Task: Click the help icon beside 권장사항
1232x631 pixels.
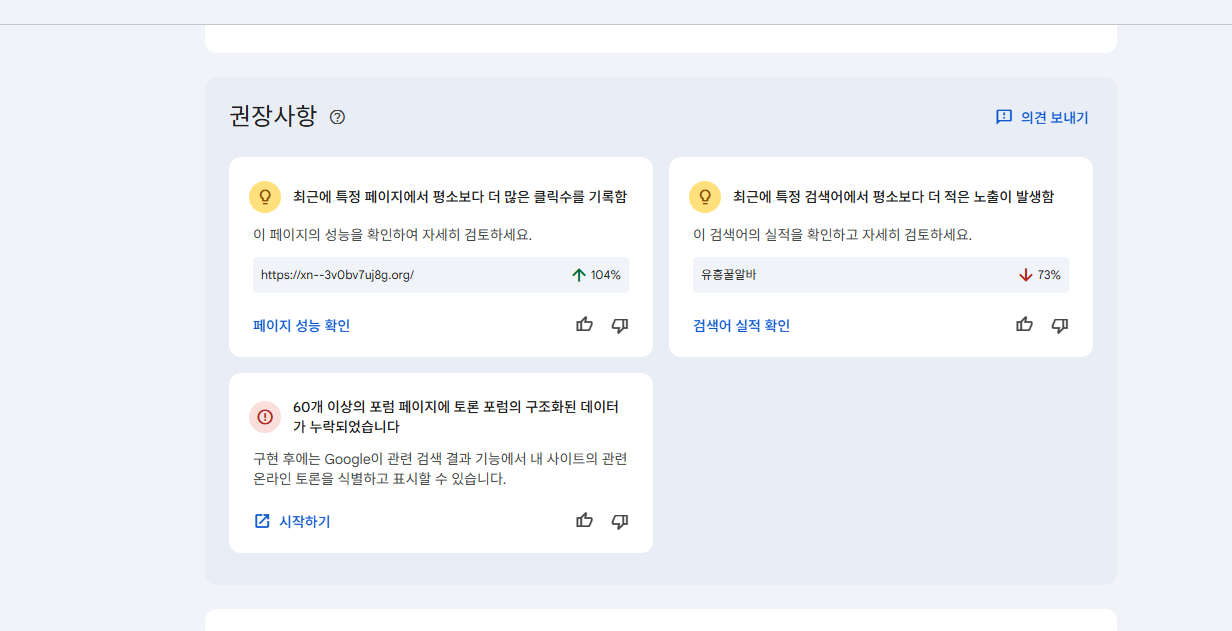Action: (x=337, y=117)
